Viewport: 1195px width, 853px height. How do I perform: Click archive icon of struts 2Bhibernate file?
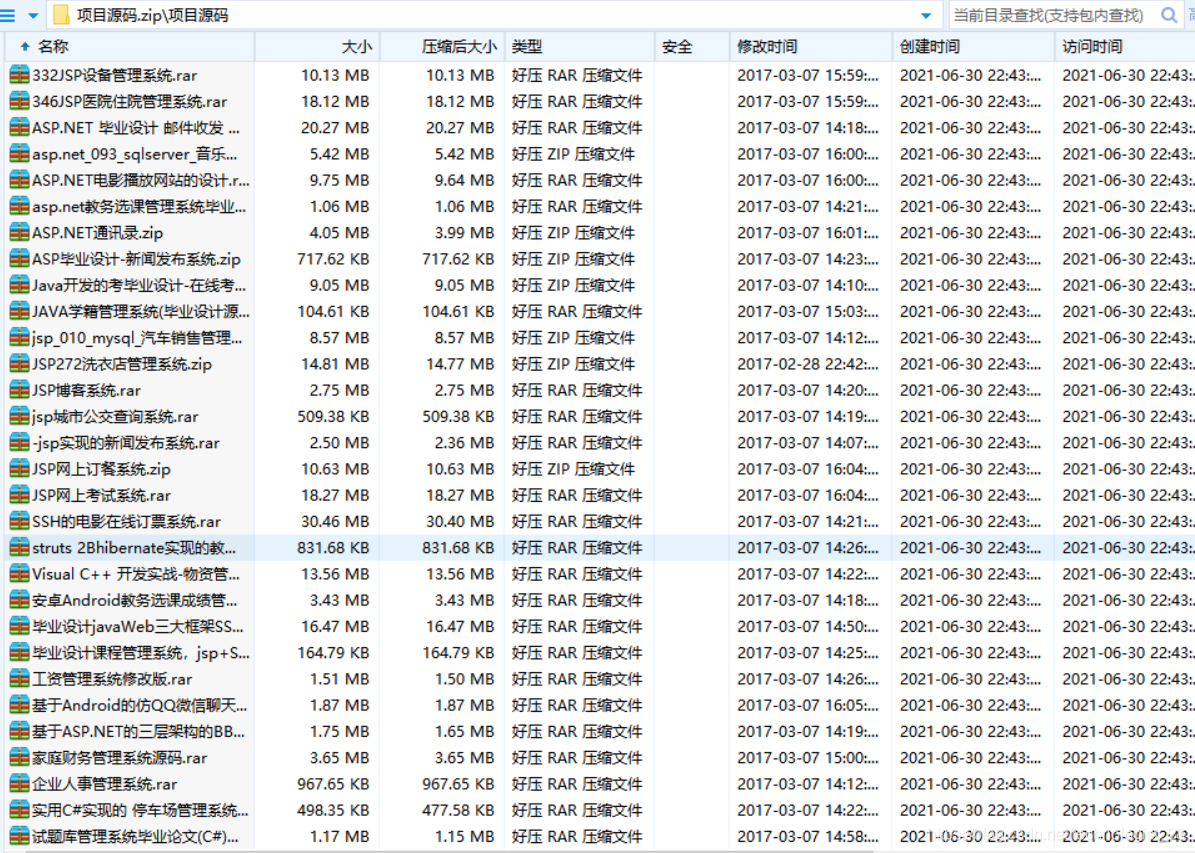coord(19,548)
